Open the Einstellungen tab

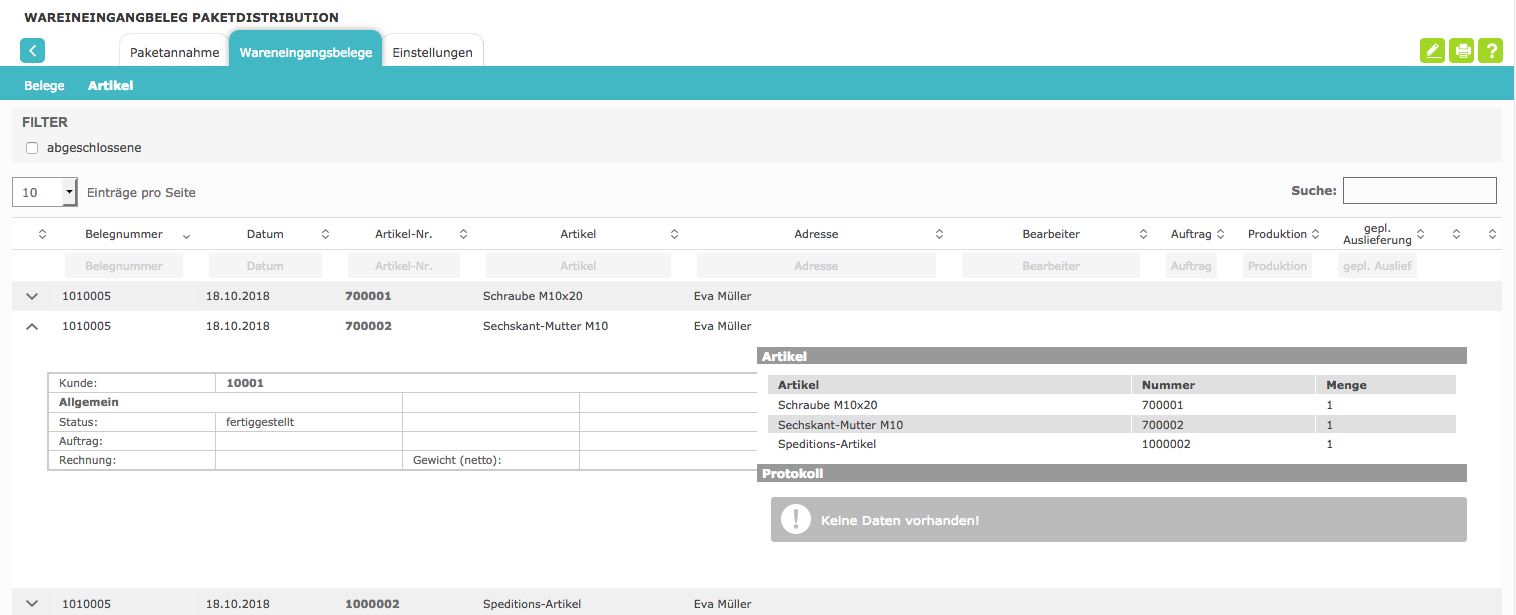[x=432, y=53]
